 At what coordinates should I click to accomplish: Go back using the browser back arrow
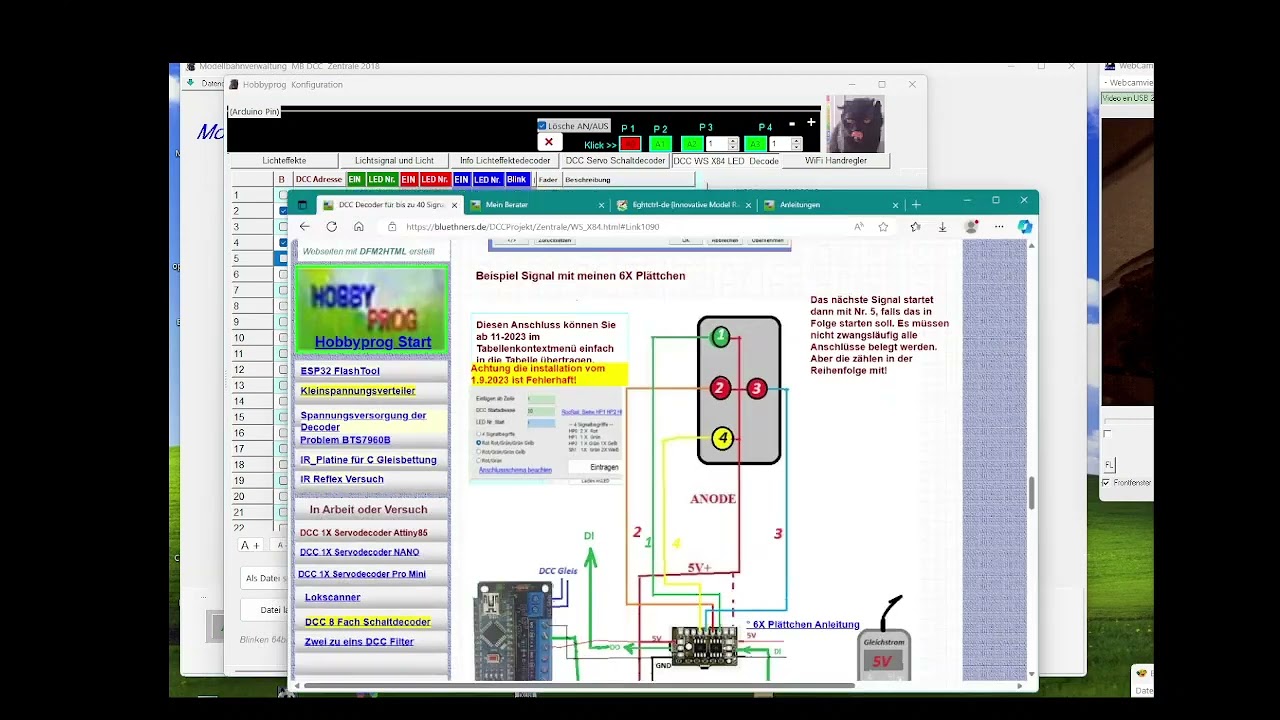pyautogui.click(x=305, y=227)
